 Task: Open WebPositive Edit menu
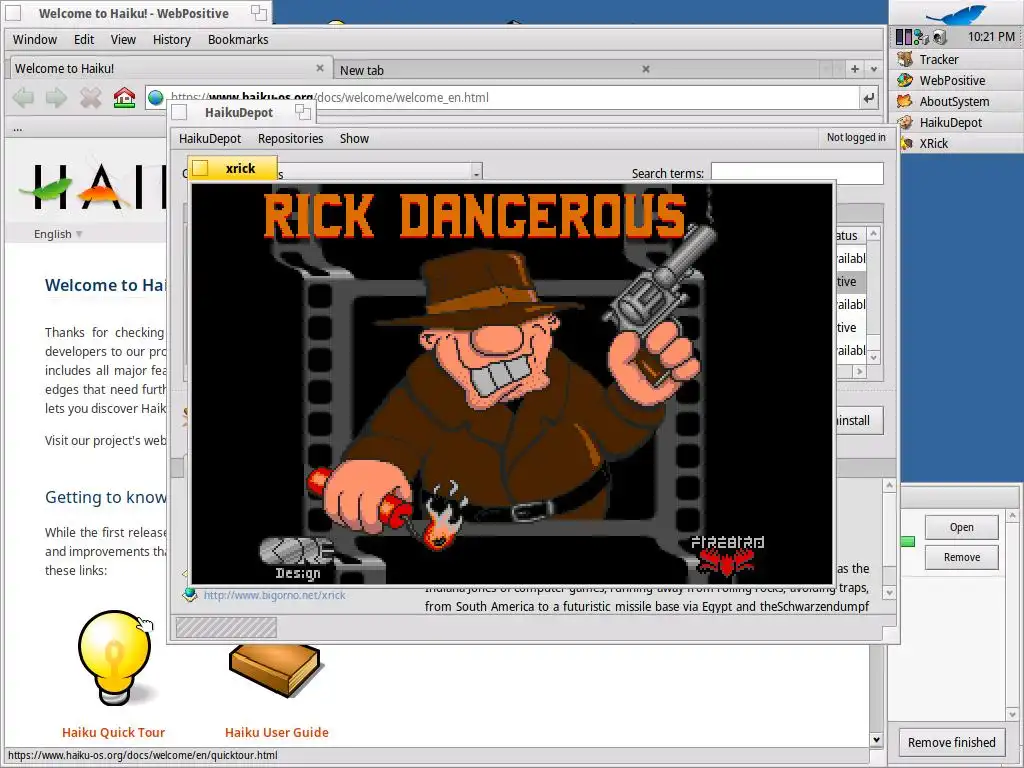(x=84, y=39)
